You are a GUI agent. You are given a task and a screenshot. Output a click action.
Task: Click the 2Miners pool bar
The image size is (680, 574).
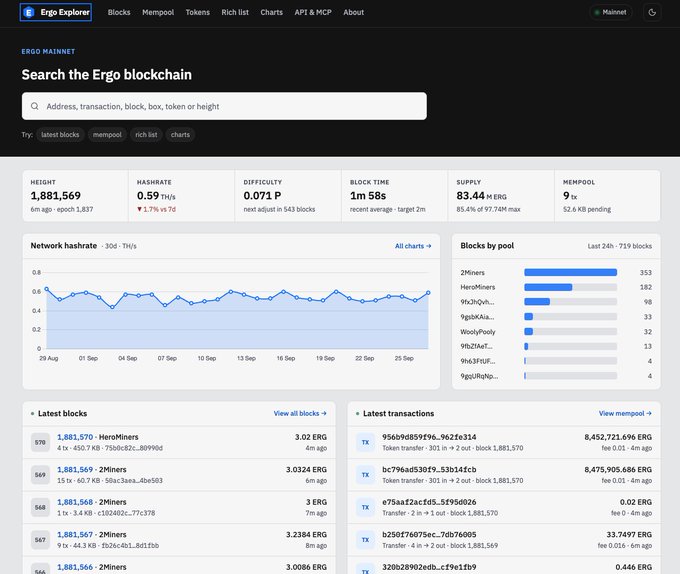point(570,272)
